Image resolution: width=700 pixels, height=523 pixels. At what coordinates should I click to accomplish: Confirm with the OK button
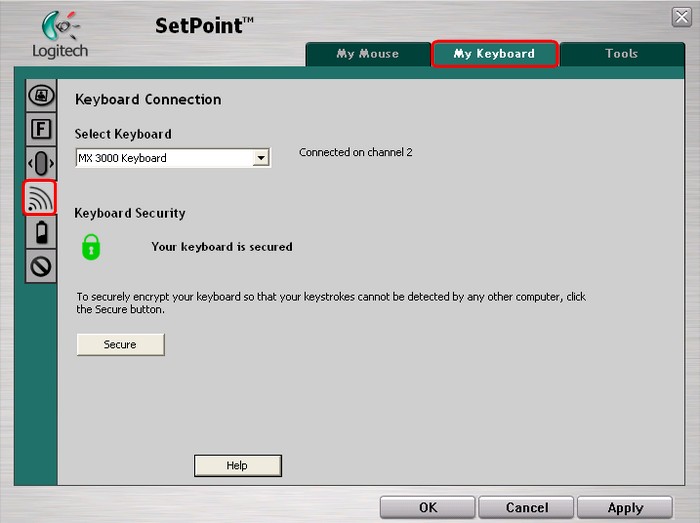tap(428, 507)
